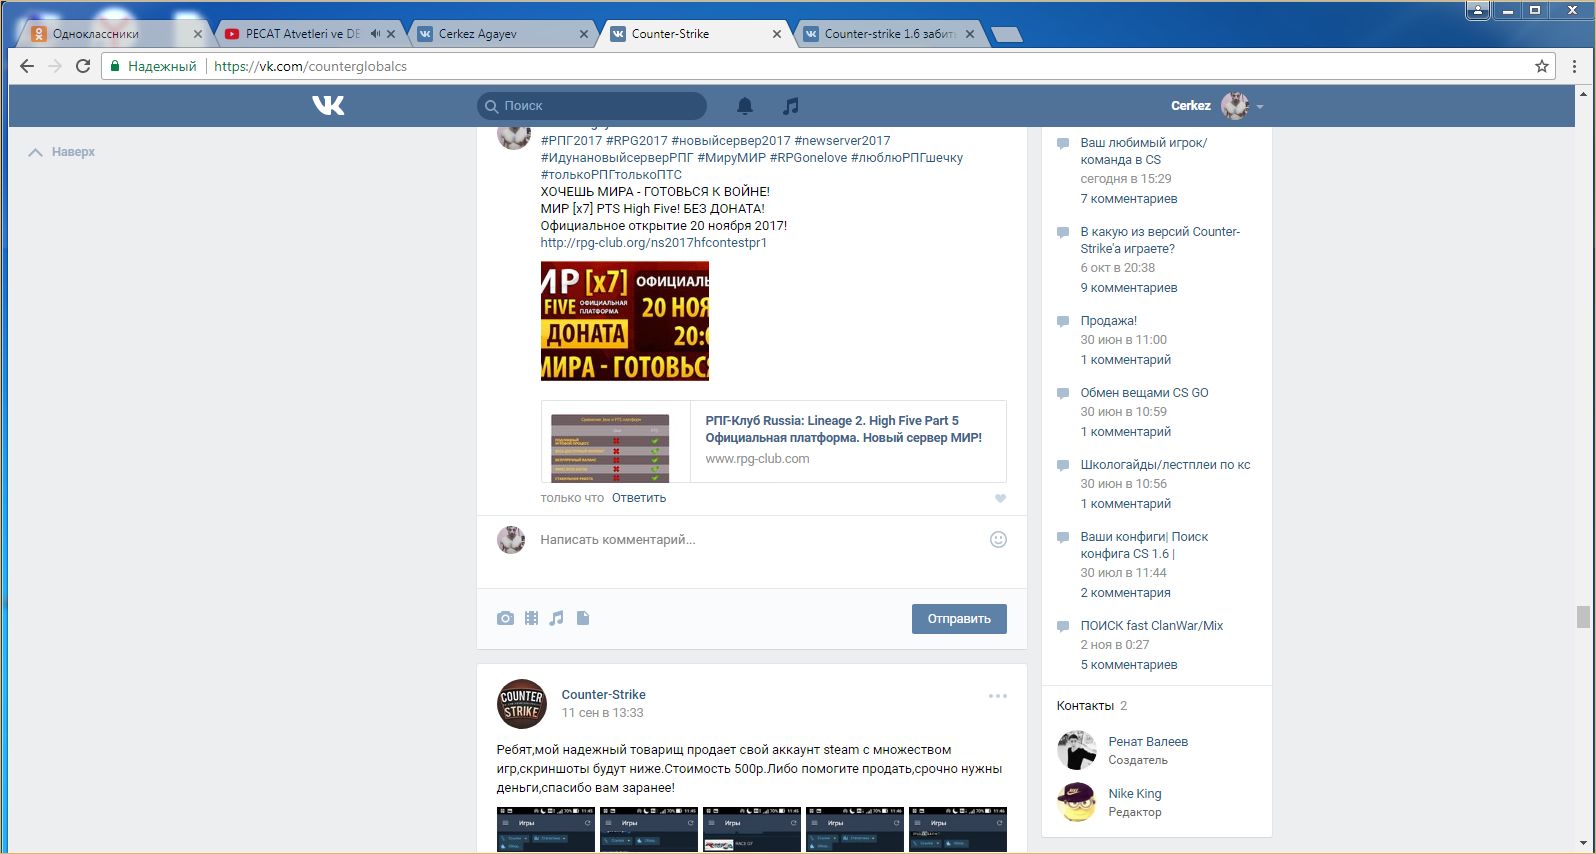The width and height of the screenshot is (1596, 854).
Task: Open the emoji picker in comment box
Action: pos(998,539)
